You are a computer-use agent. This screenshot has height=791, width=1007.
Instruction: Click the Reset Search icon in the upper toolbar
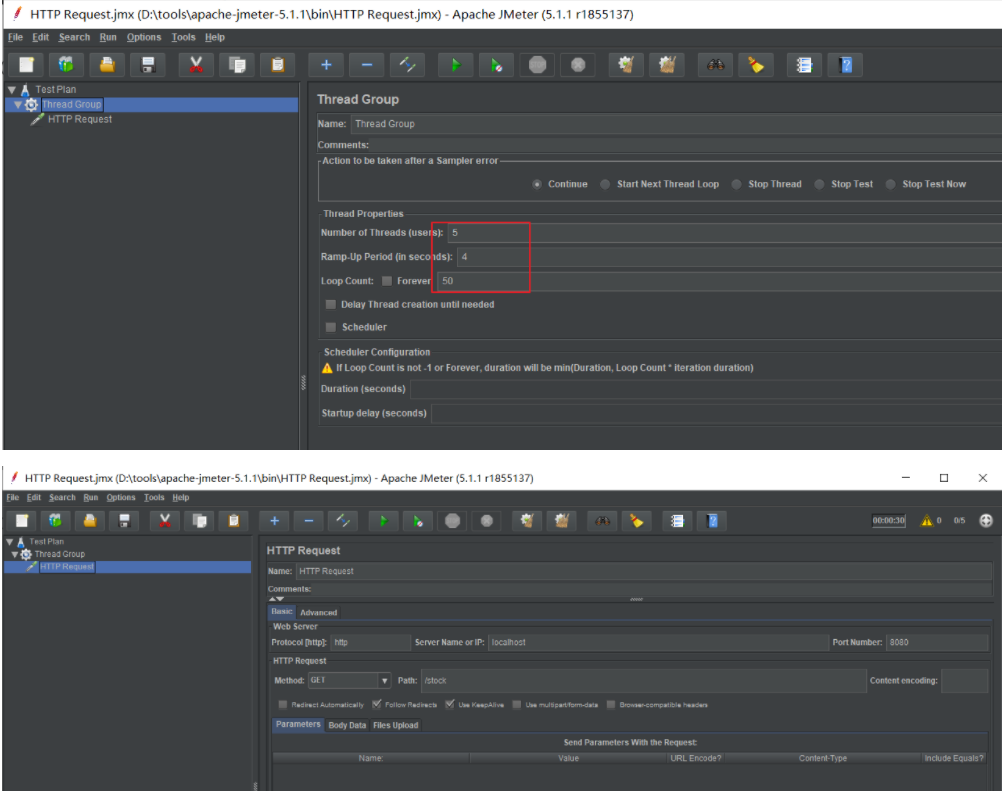756,65
